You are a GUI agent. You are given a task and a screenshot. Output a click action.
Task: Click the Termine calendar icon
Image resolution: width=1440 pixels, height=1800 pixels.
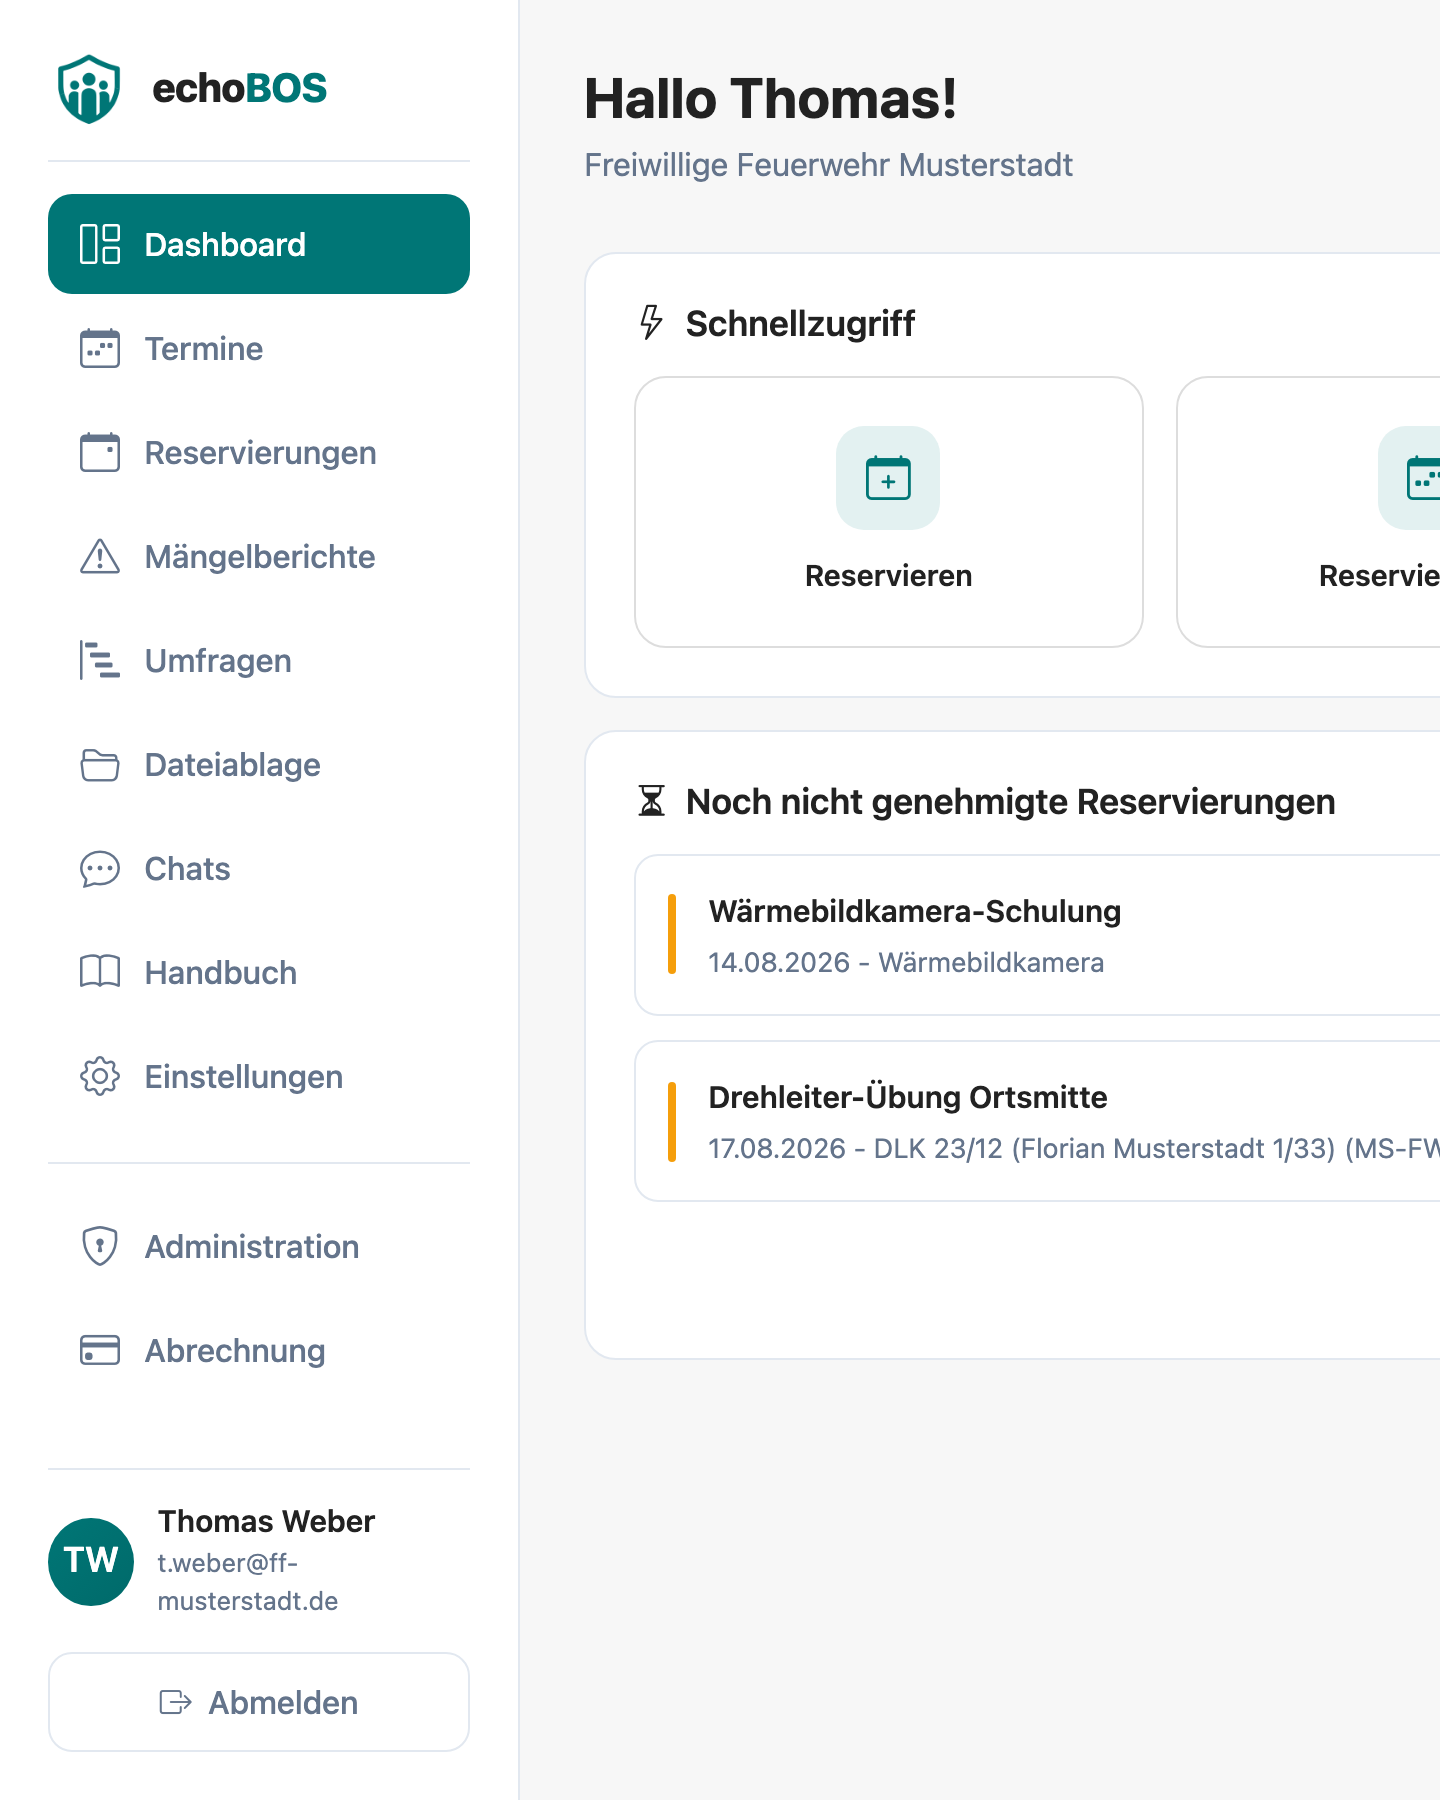(x=100, y=348)
